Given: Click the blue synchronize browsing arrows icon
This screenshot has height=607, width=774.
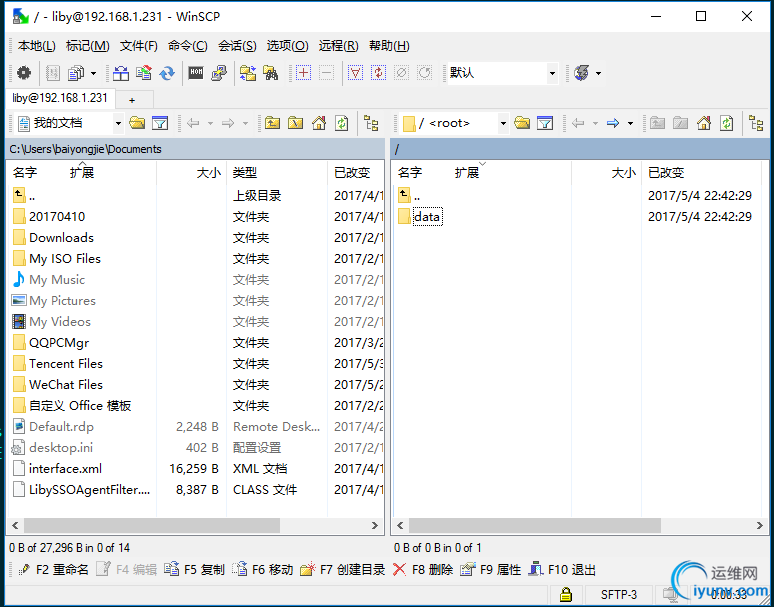Looking at the screenshot, I should [x=167, y=73].
